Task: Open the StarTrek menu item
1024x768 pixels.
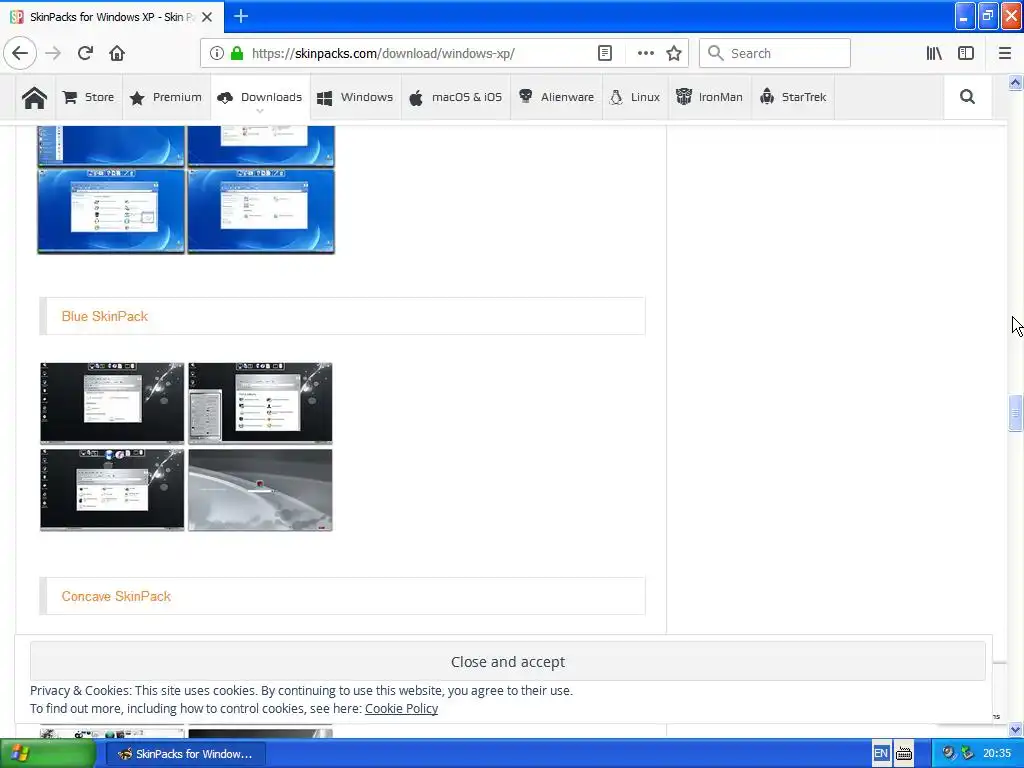Action: point(793,97)
